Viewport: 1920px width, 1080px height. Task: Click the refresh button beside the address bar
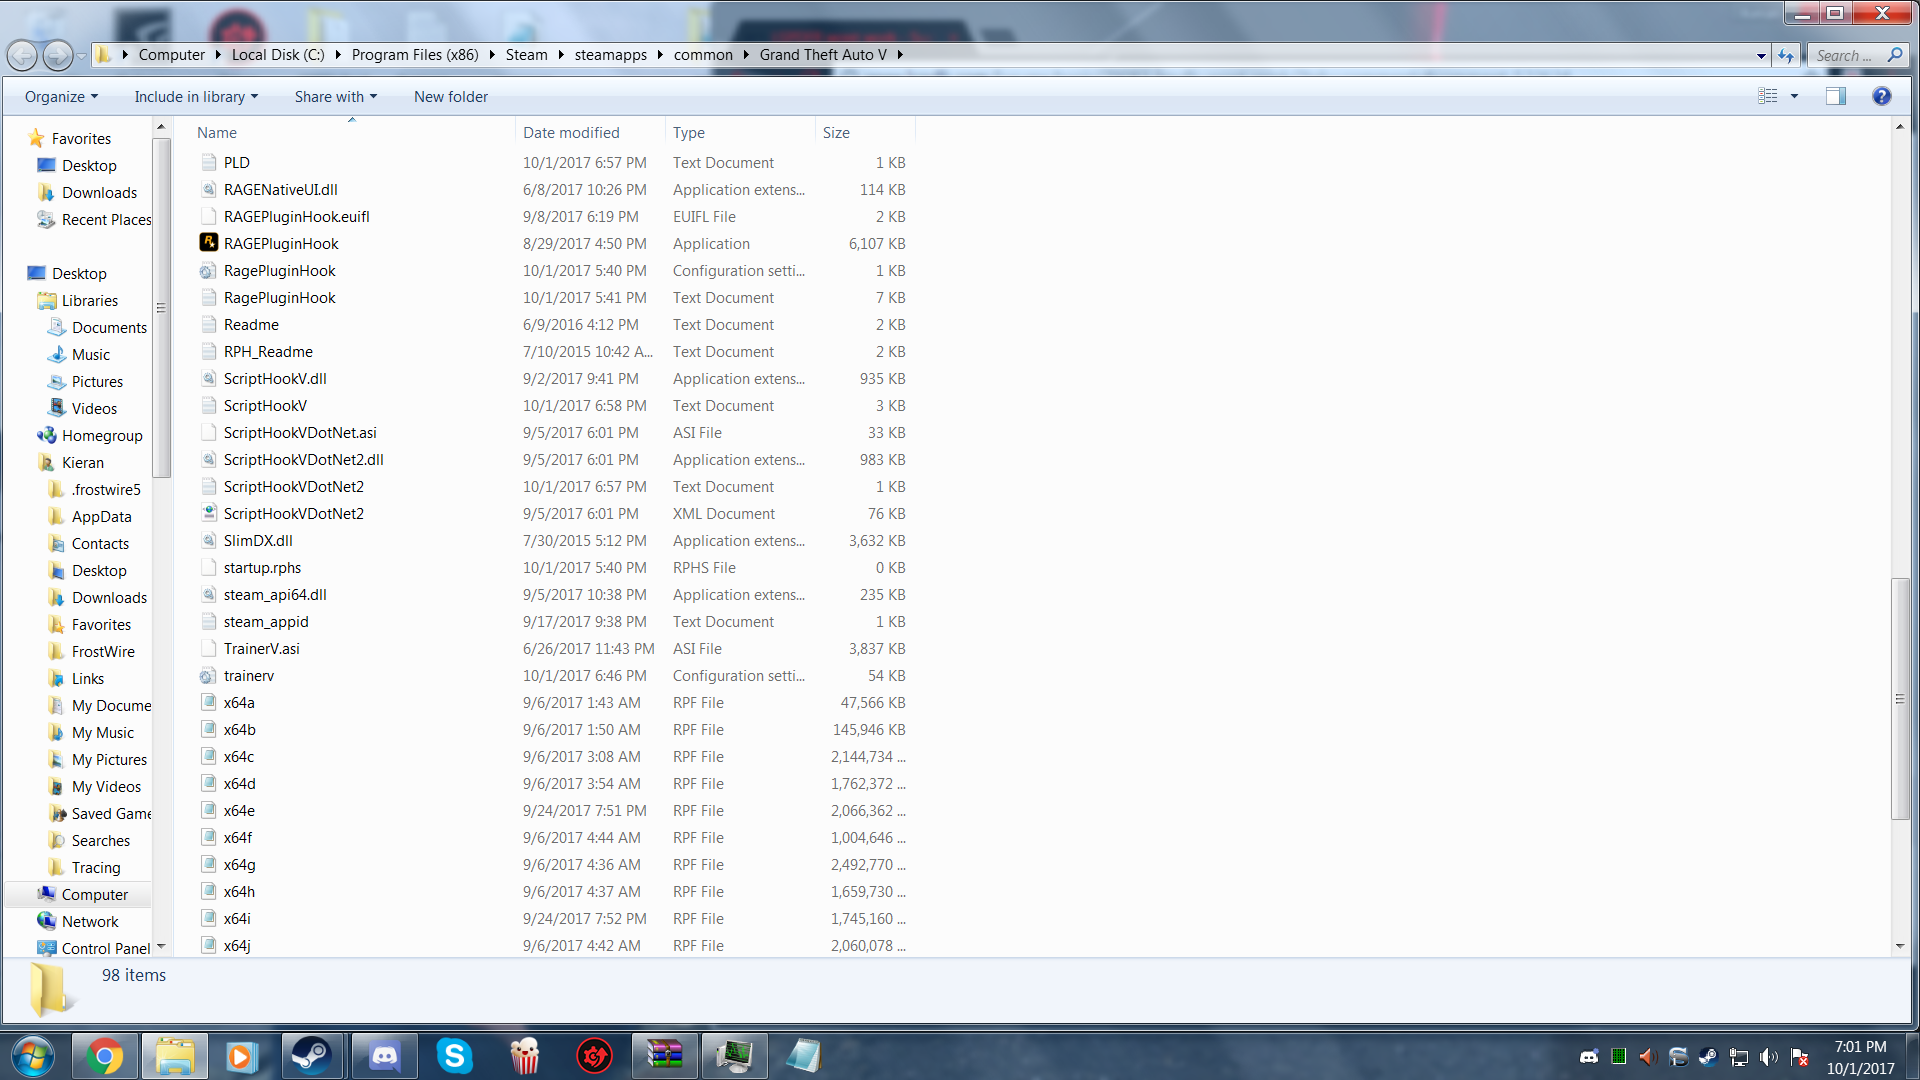(x=1786, y=55)
